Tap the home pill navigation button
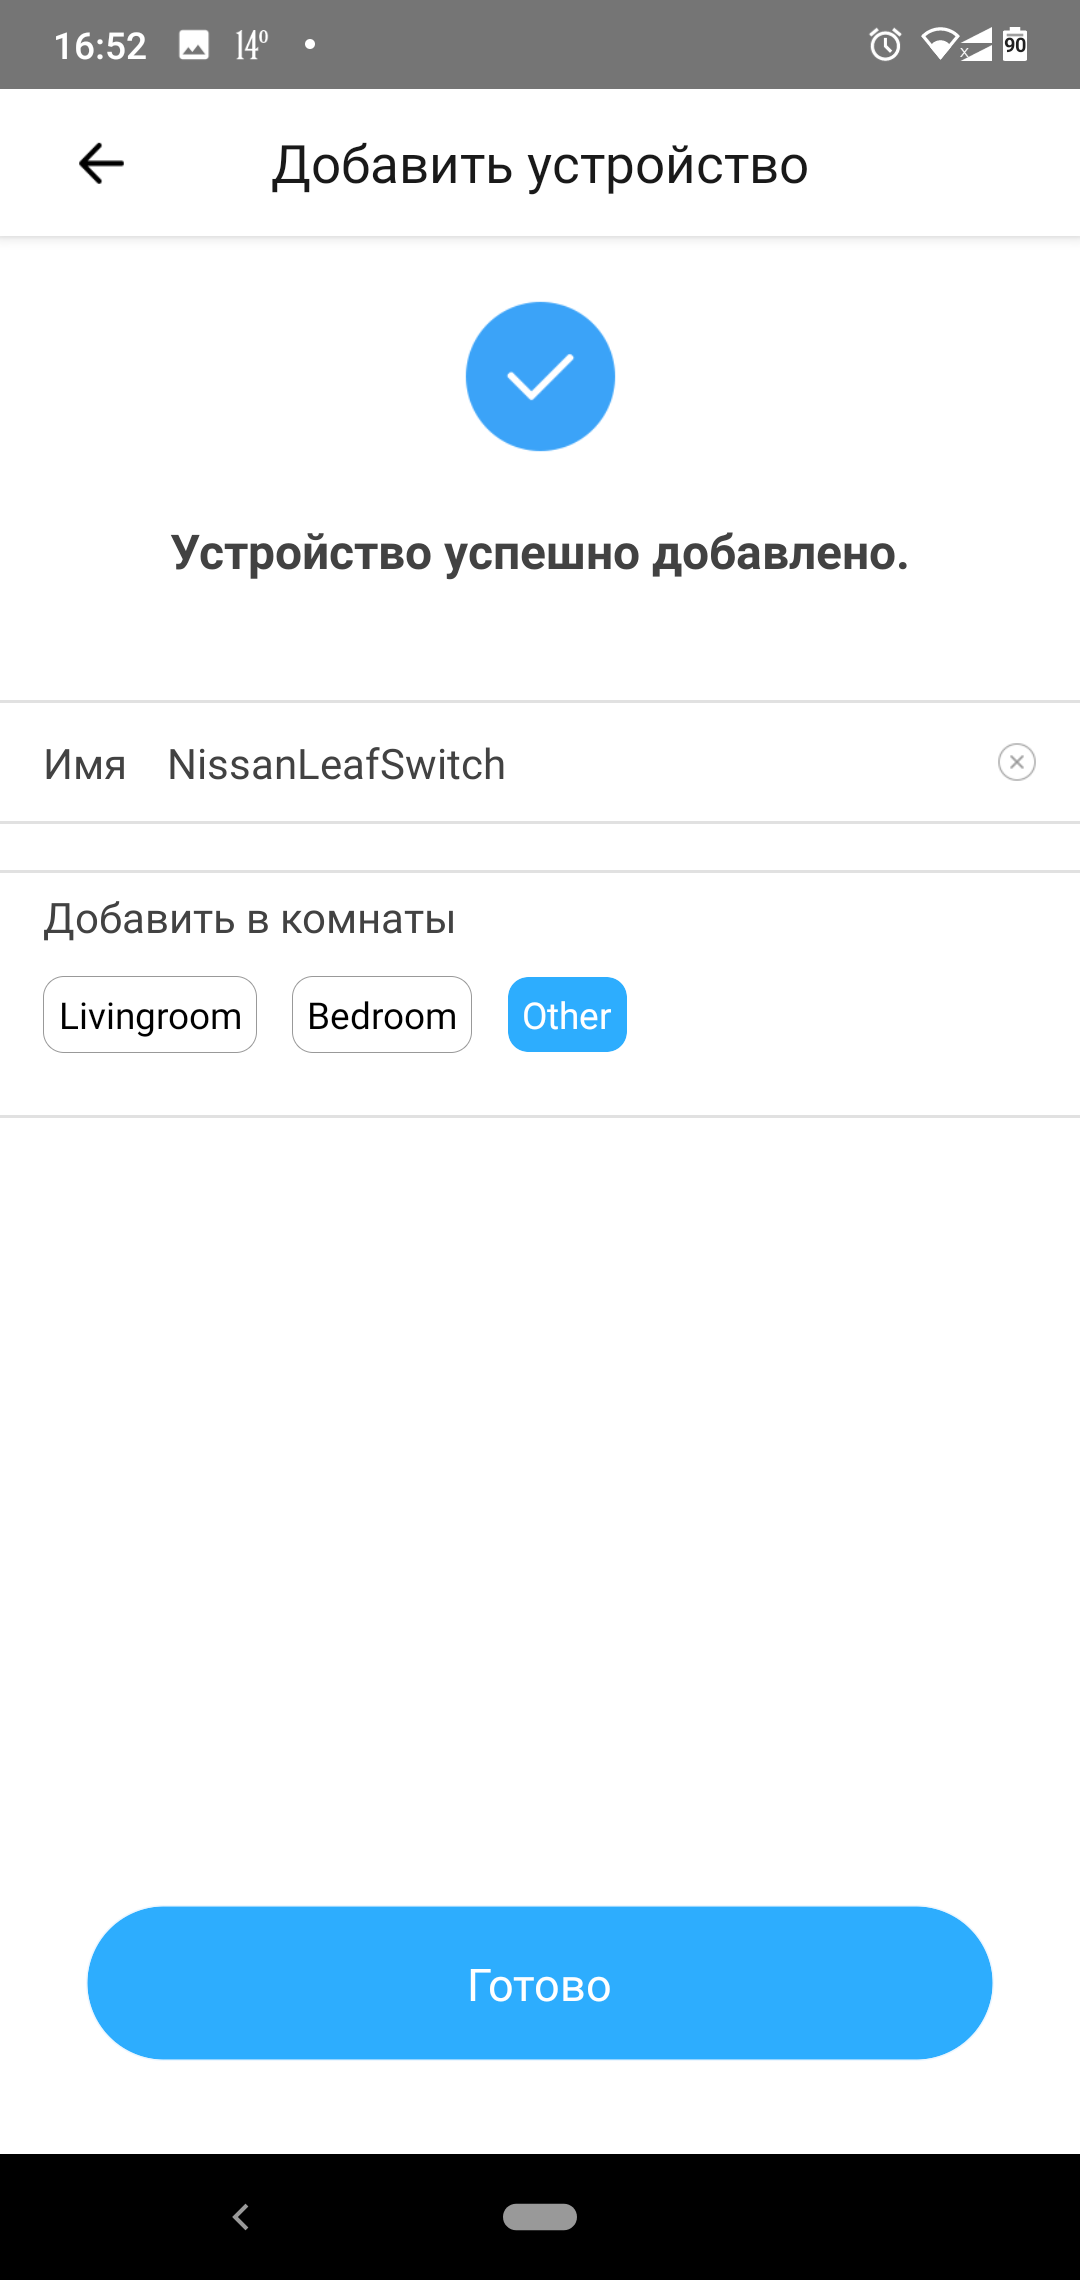Image resolution: width=1080 pixels, height=2280 pixels. point(540,2217)
